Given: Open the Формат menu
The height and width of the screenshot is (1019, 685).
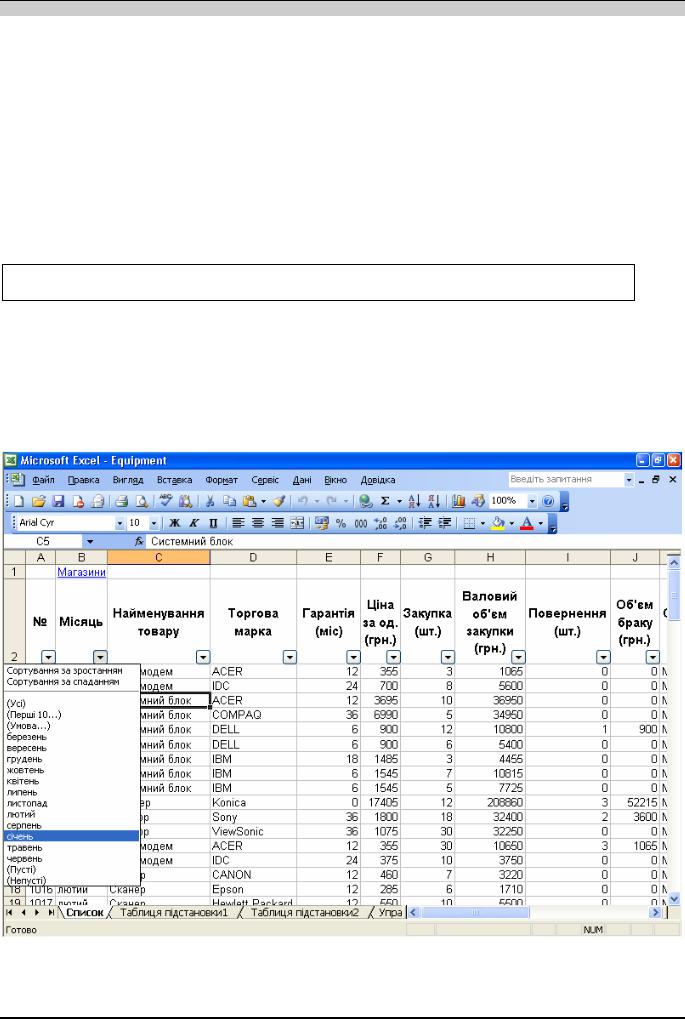Looking at the screenshot, I should 222,480.
